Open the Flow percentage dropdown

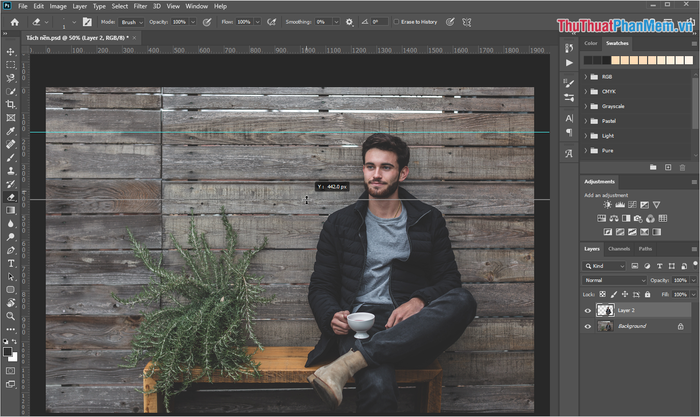[258, 22]
